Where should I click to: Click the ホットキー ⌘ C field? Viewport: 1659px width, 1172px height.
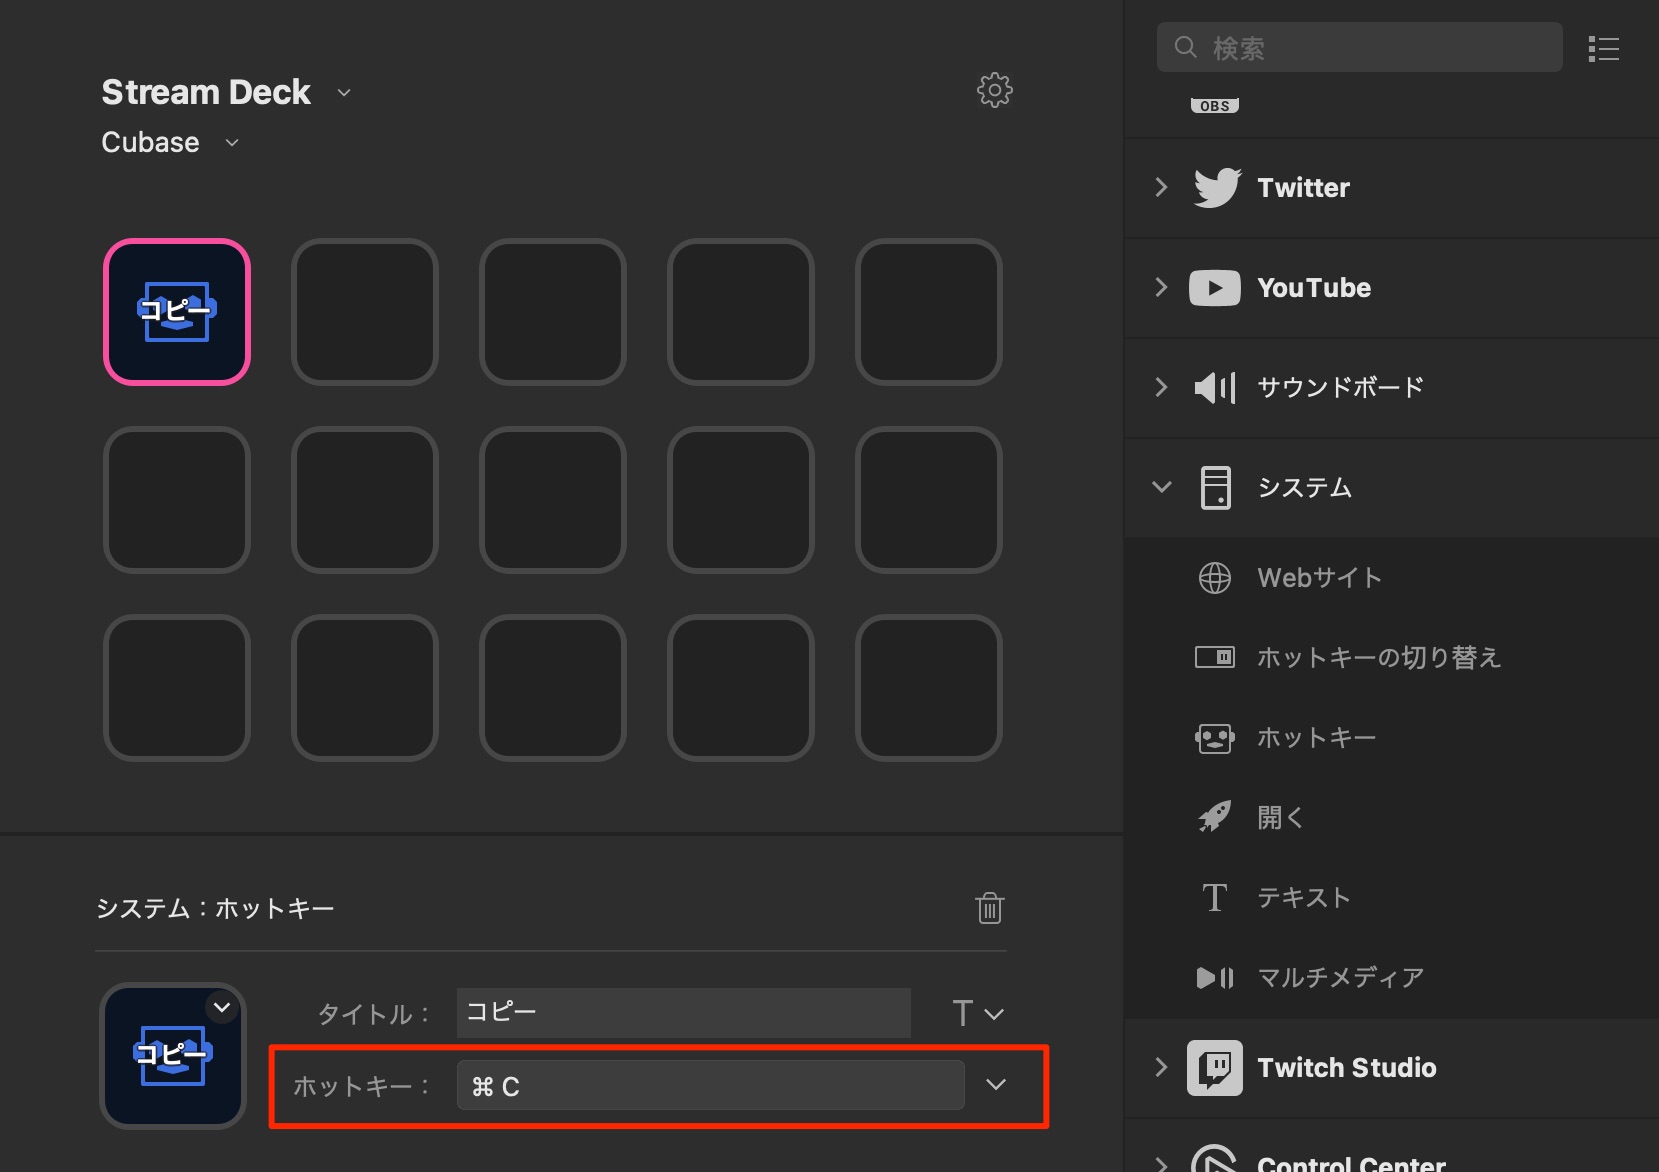click(711, 1086)
